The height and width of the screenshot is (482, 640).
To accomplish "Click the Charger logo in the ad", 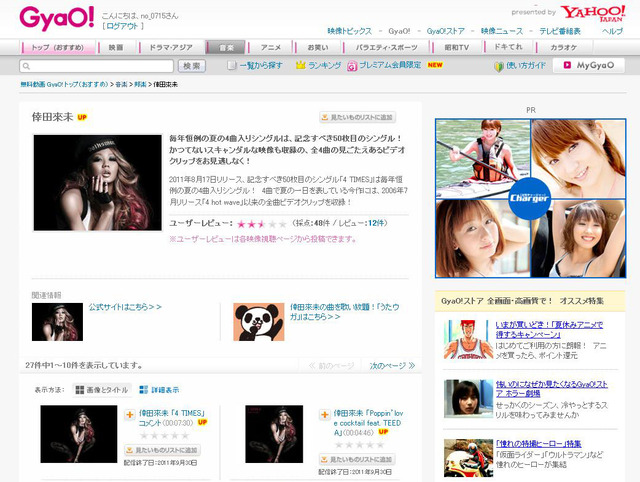I will tap(529, 198).
